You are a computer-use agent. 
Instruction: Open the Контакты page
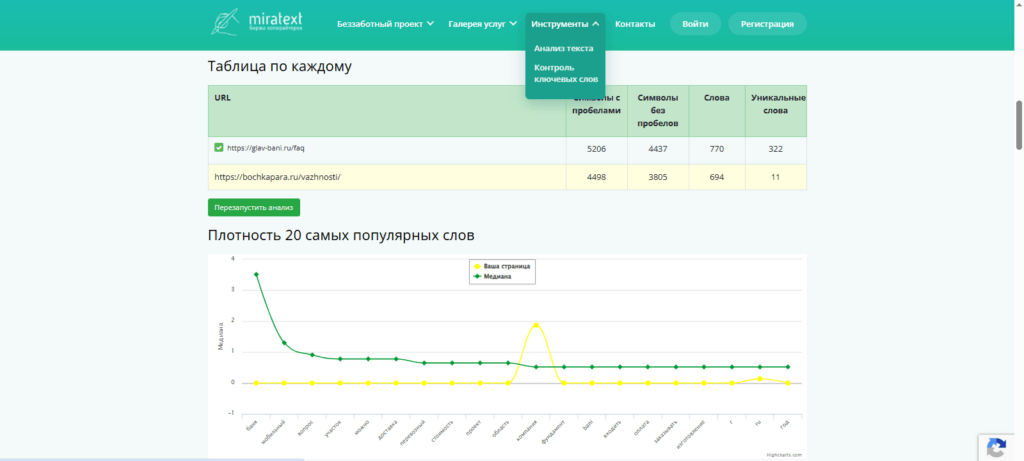click(x=635, y=24)
